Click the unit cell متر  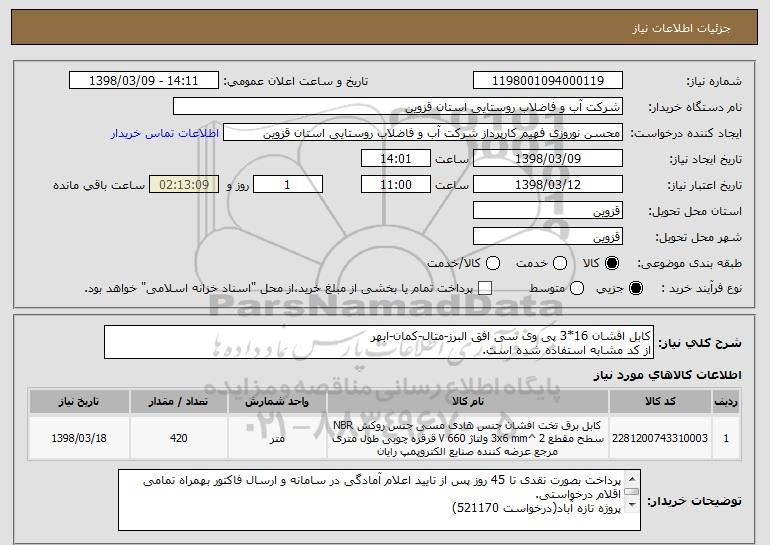(277, 438)
